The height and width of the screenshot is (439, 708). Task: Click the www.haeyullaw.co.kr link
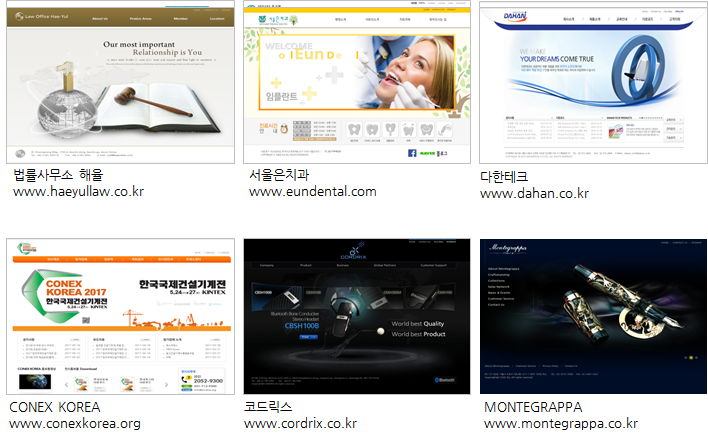[x=79, y=192]
